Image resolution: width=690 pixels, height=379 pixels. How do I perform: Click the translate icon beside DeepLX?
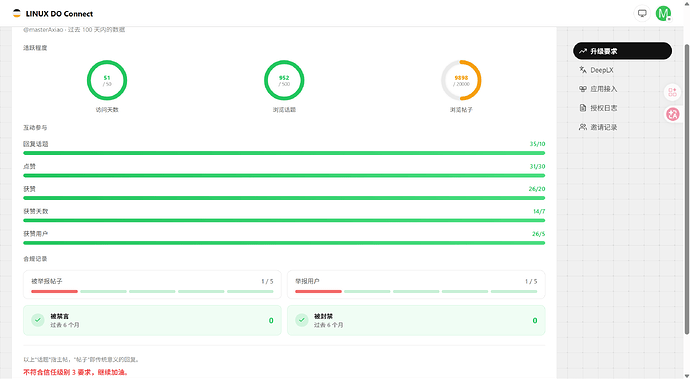[x=583, y=70]
